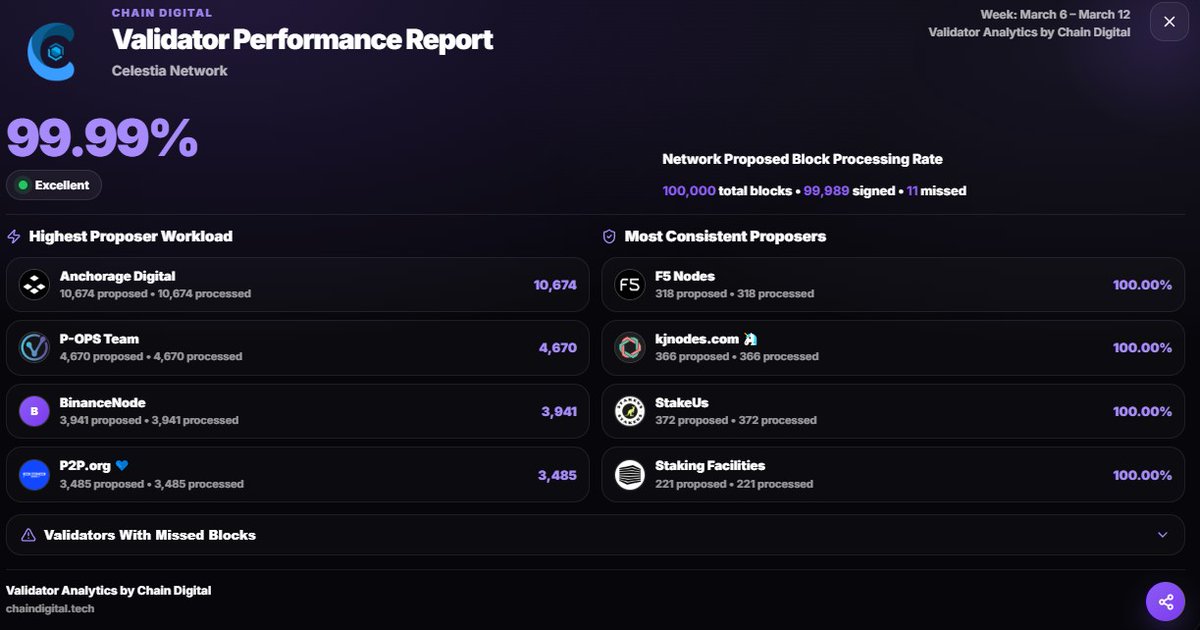The image size is (1200, 630).
Task: Click the Validators With Missed Blocks label
Action: coord(150,535)
